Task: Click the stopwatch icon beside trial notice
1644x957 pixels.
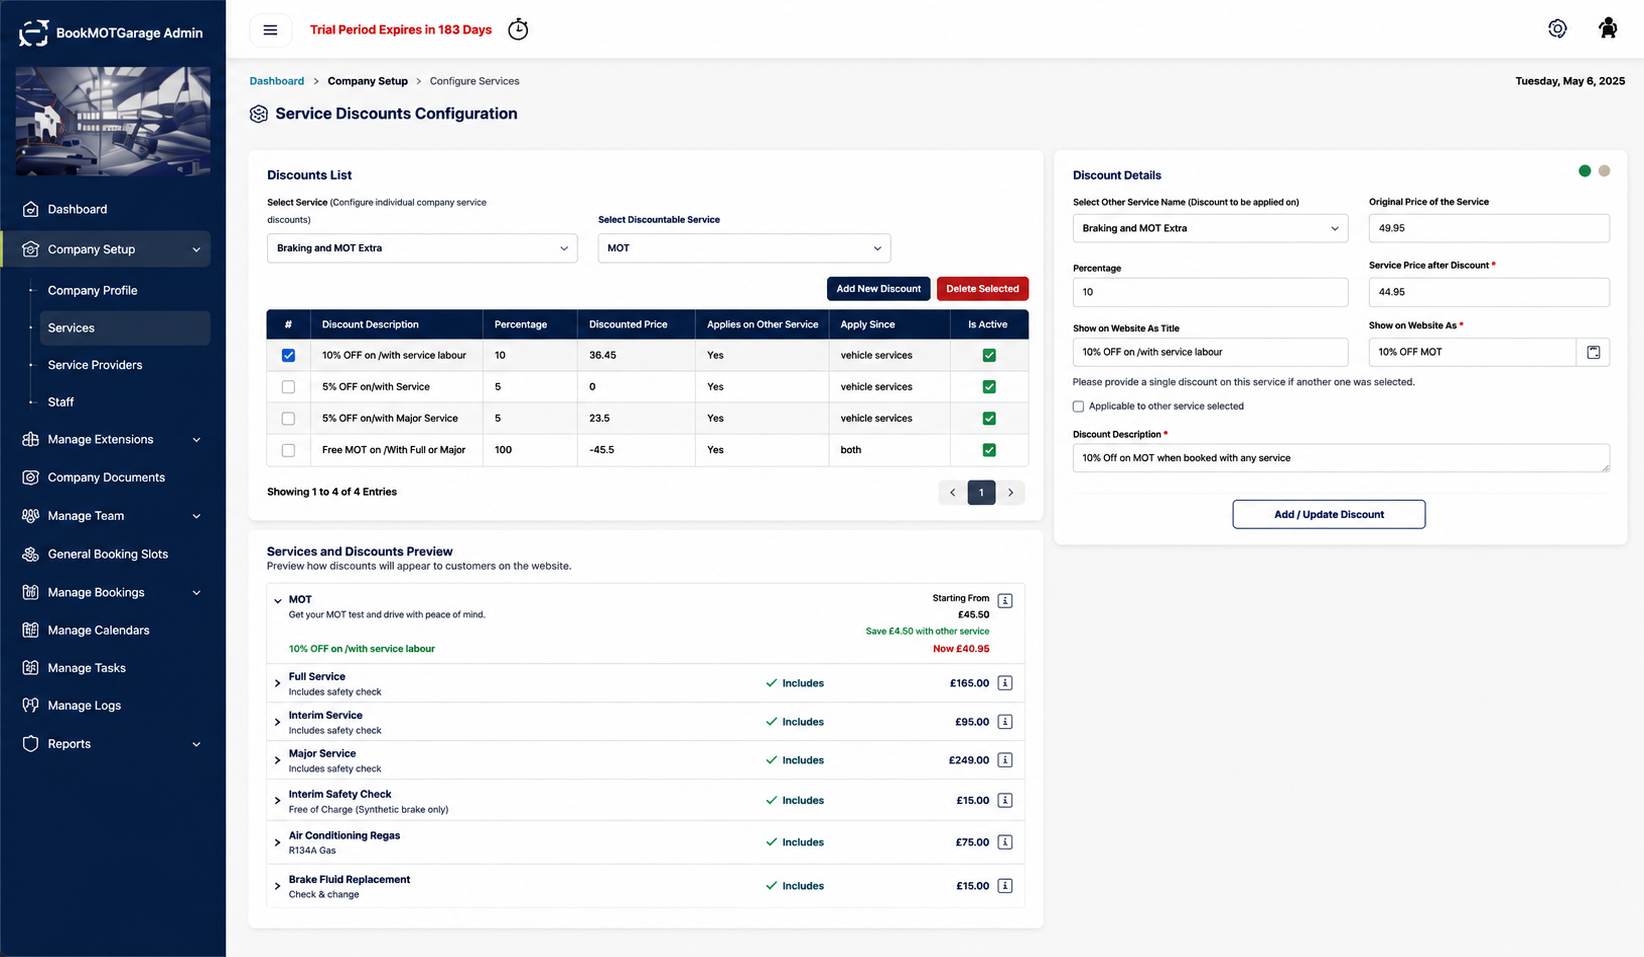Action: (518, 29)
